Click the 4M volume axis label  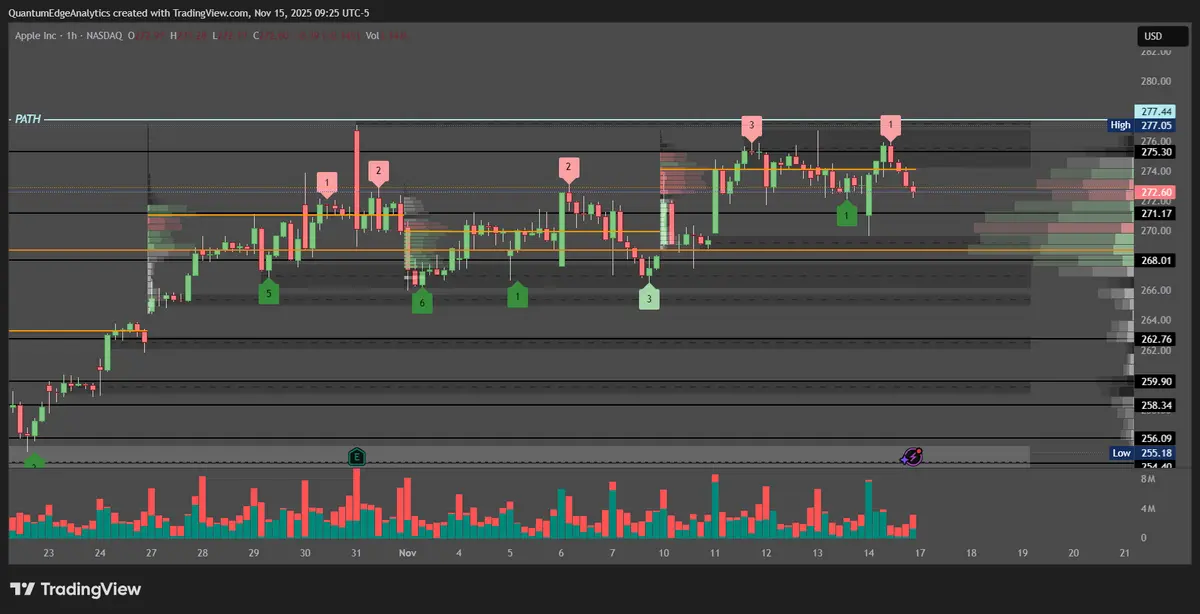click(x=1150, y=509)
